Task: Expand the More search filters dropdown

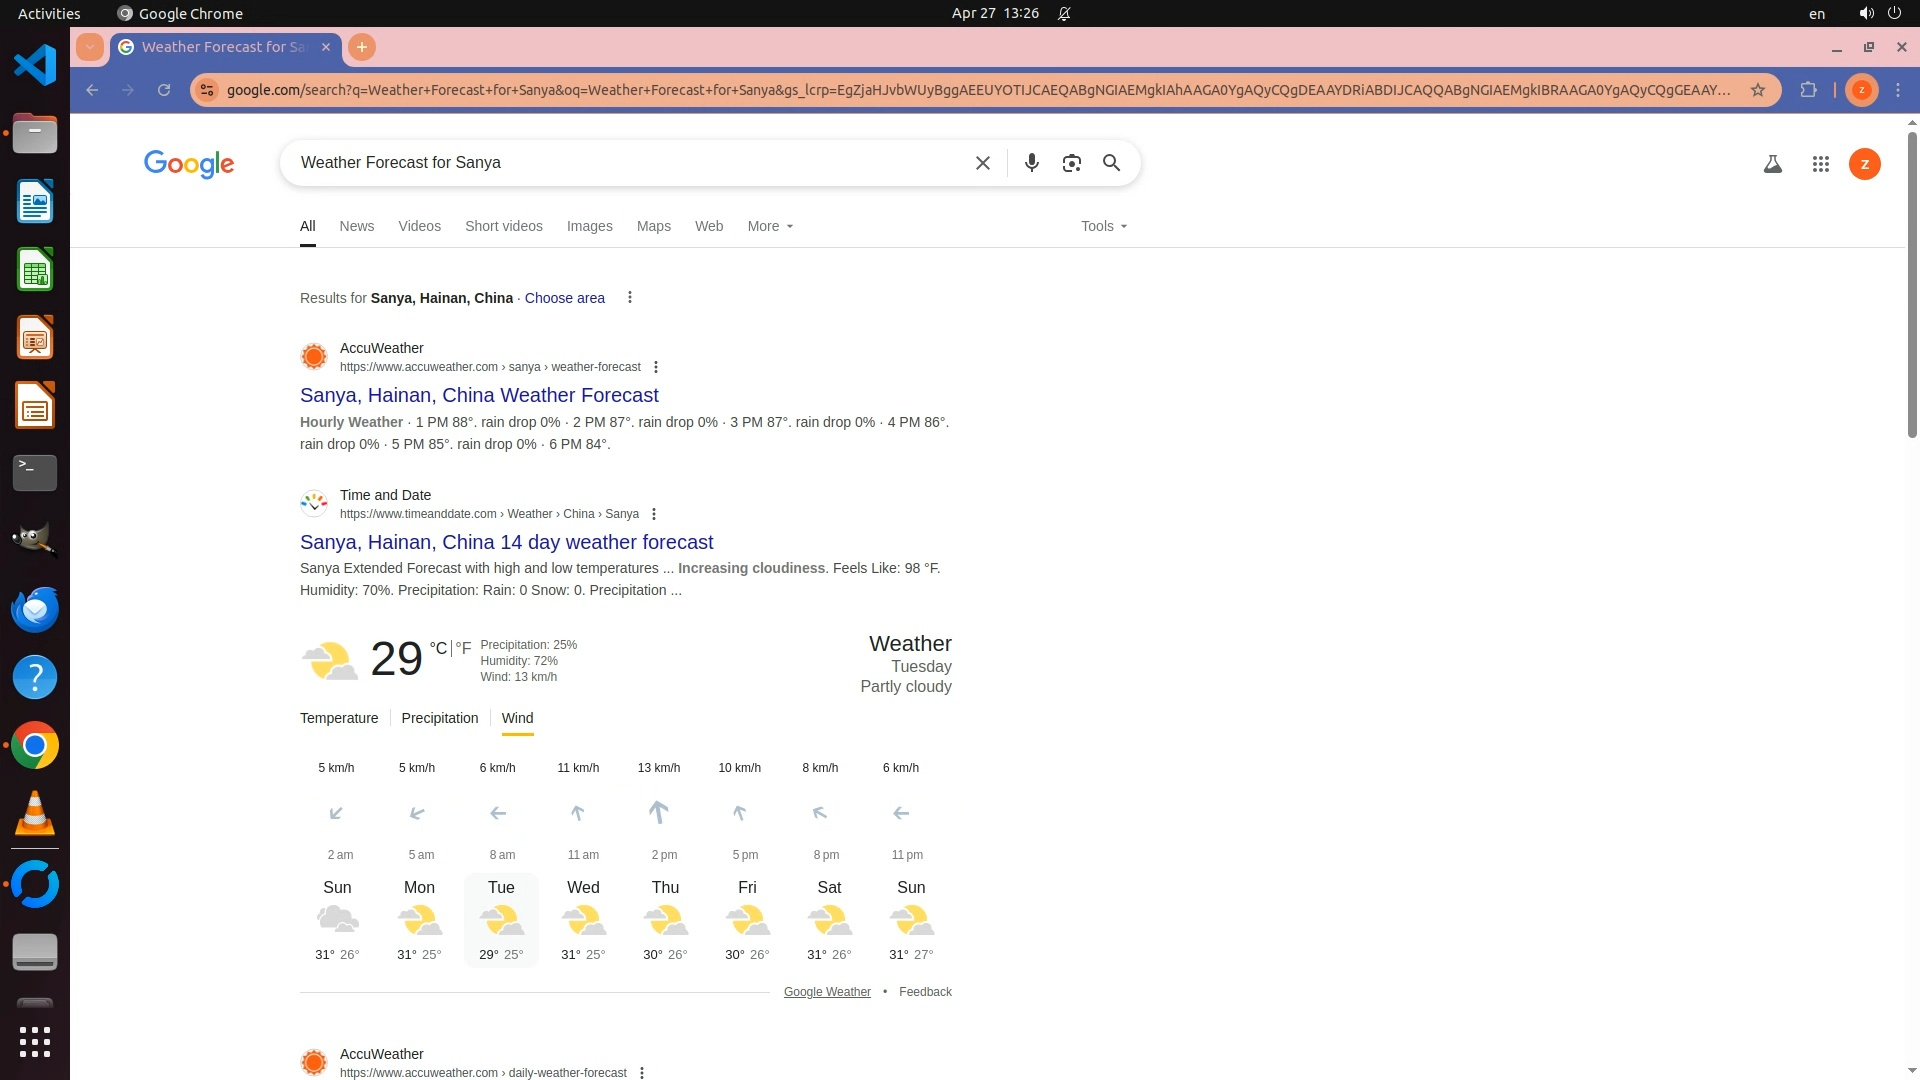Action: coord(770,226)
